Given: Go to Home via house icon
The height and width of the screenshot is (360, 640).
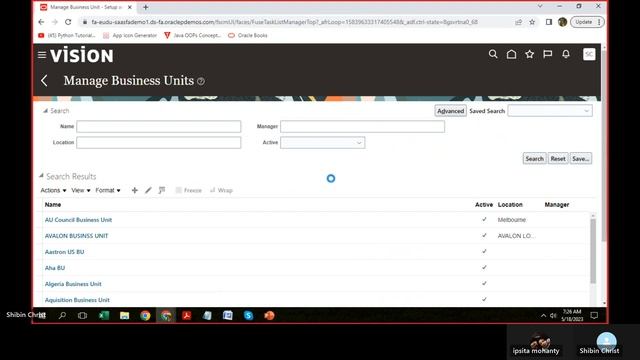Looking at the screenshot, I should coord(511,54).
